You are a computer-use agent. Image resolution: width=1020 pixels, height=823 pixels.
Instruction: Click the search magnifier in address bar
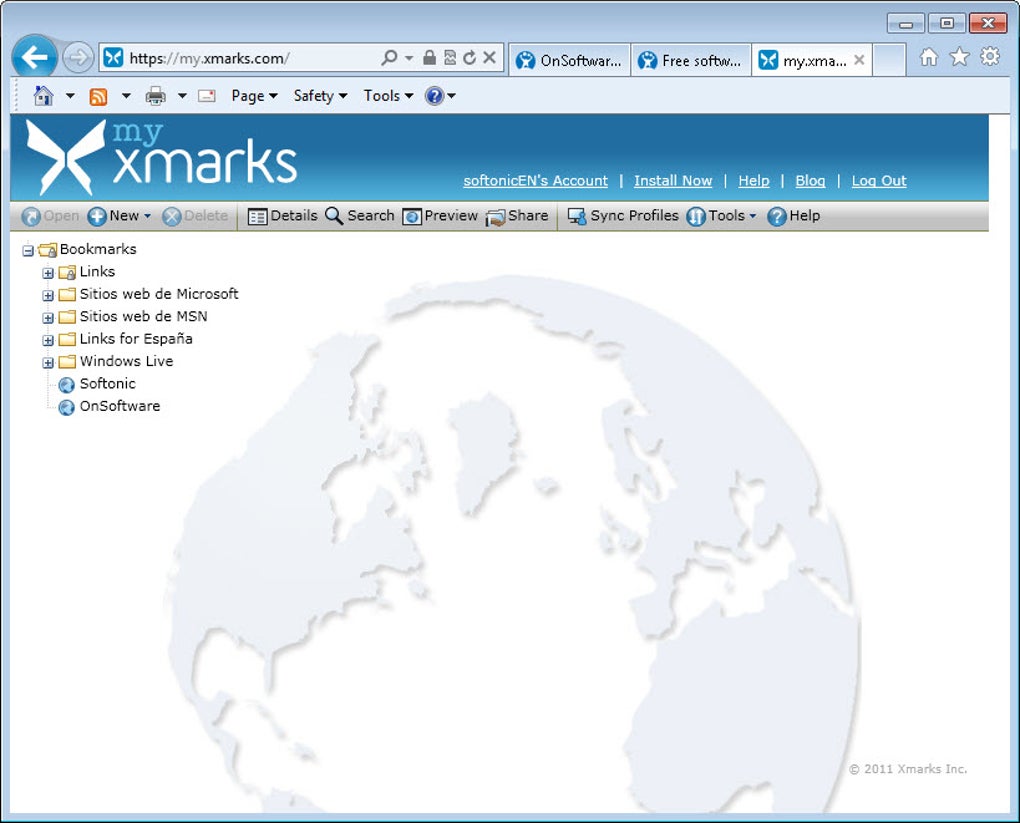pos(389,58)
